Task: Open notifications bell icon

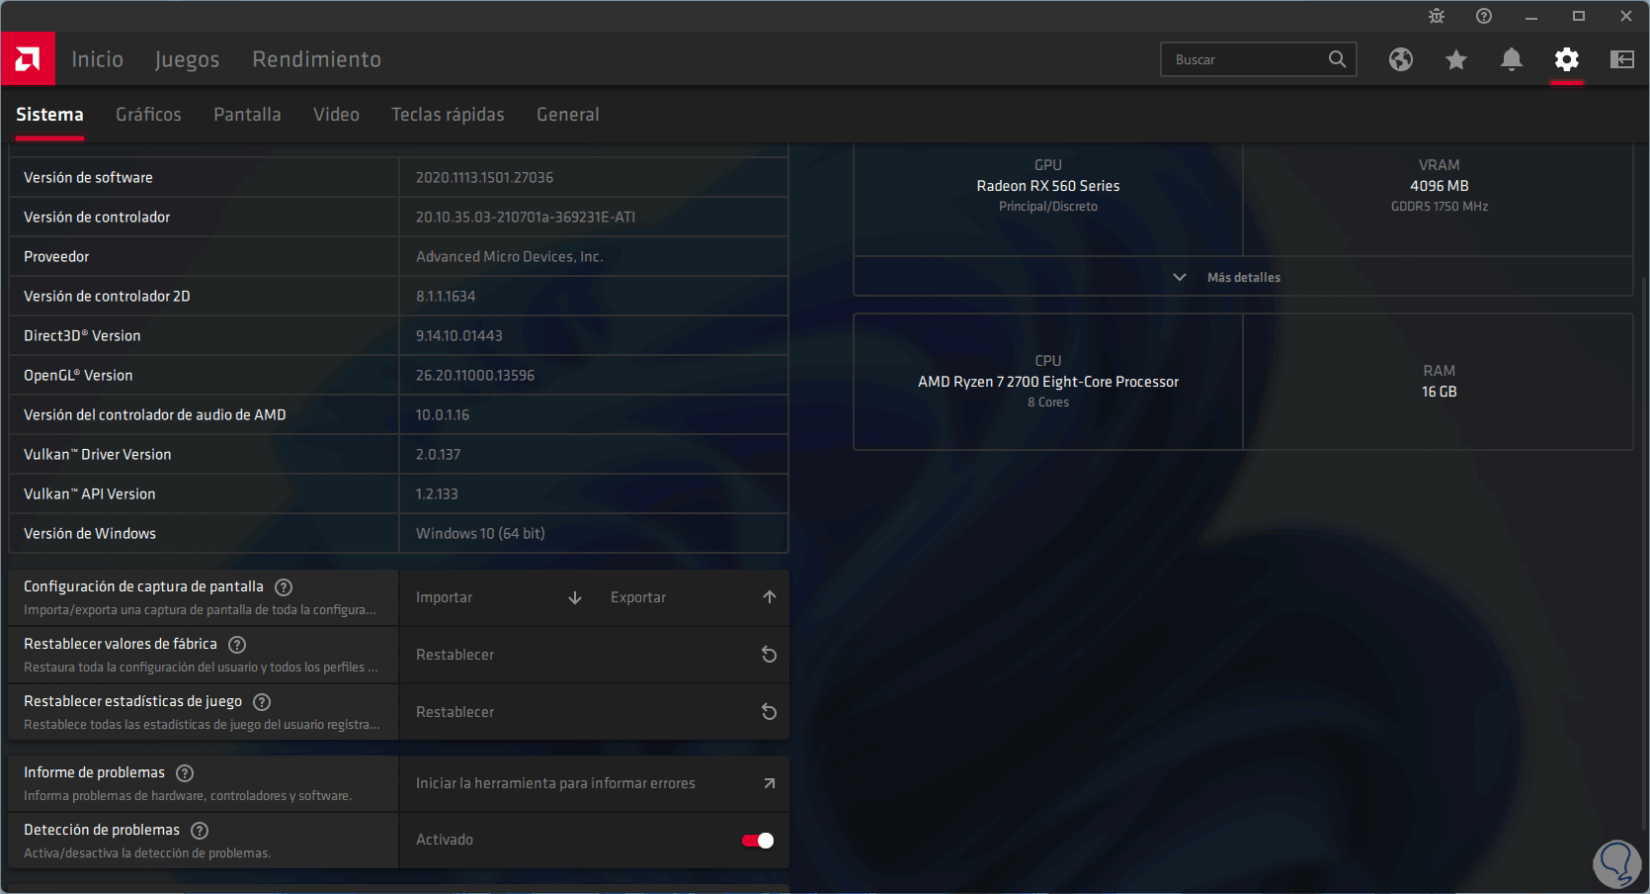Action: point(1512,60)
